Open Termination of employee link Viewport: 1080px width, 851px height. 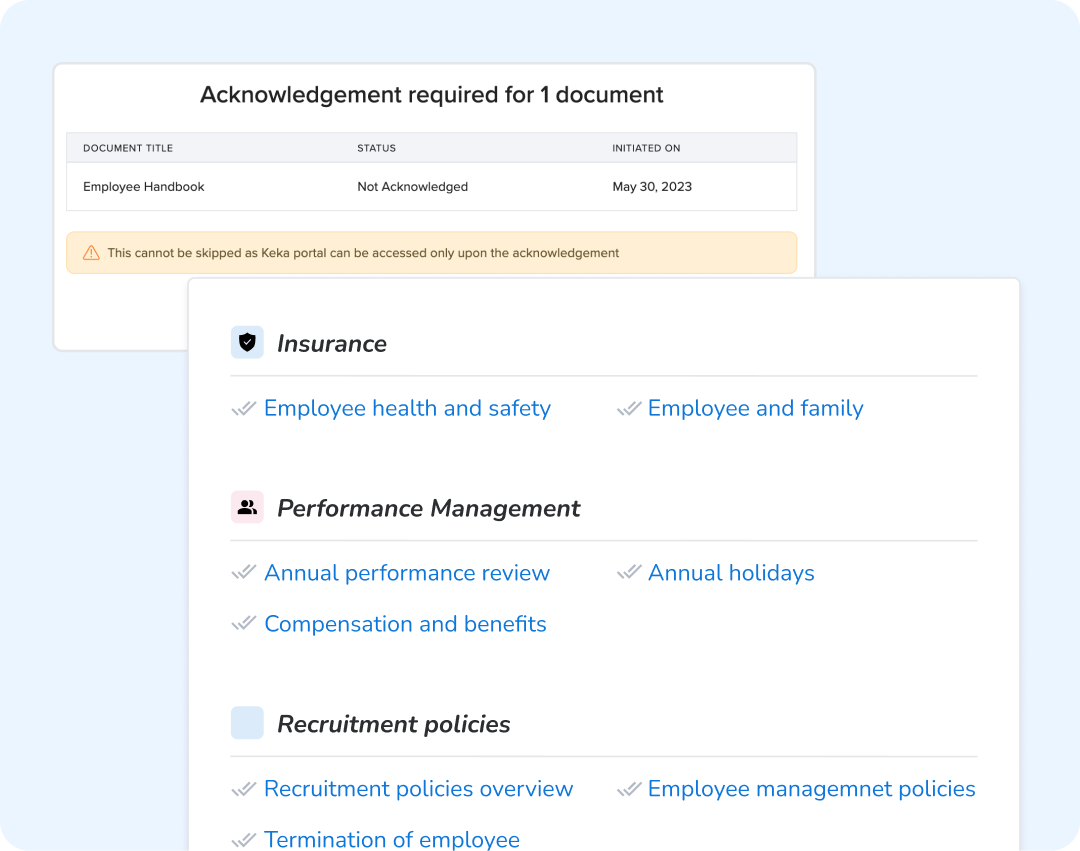[392, 839]
